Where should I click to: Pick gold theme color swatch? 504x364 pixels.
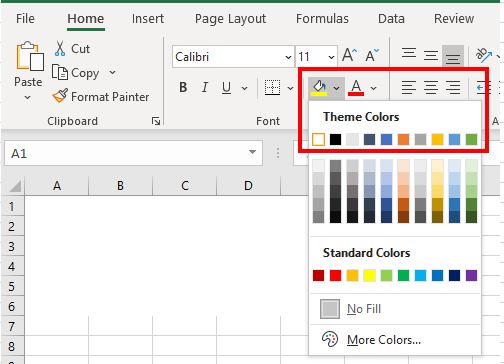tap(437, 139)
